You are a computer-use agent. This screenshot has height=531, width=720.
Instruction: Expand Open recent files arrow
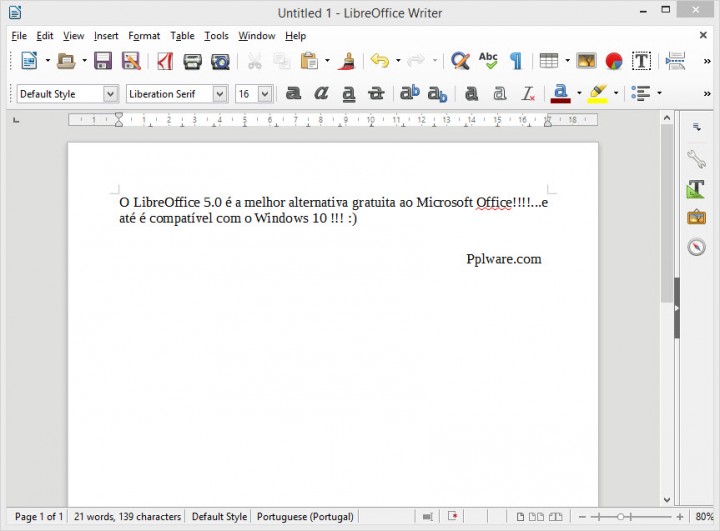(x=84, y=61)
